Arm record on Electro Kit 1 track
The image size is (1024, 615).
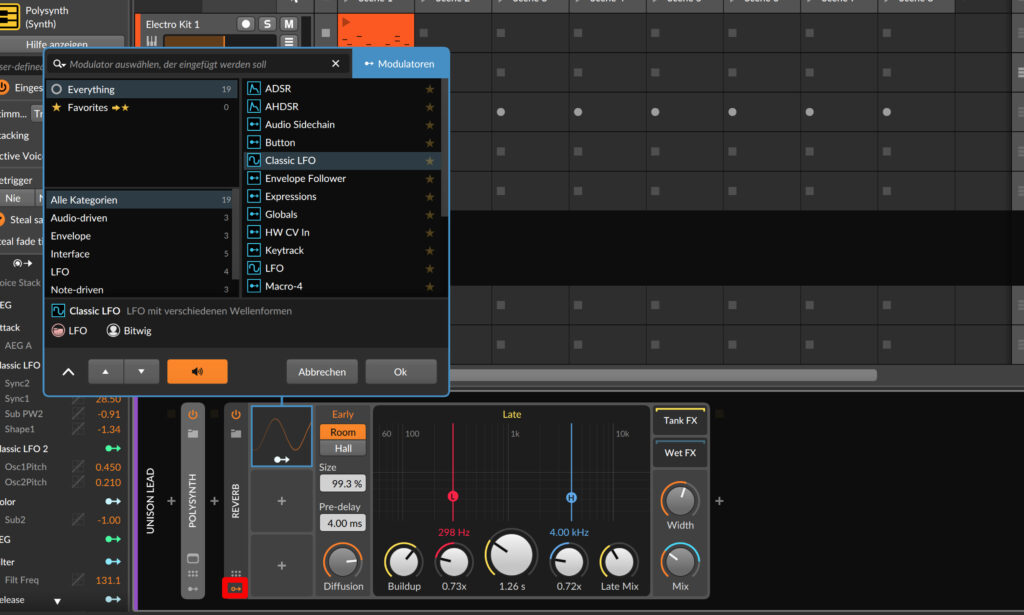tap(246, 24)
